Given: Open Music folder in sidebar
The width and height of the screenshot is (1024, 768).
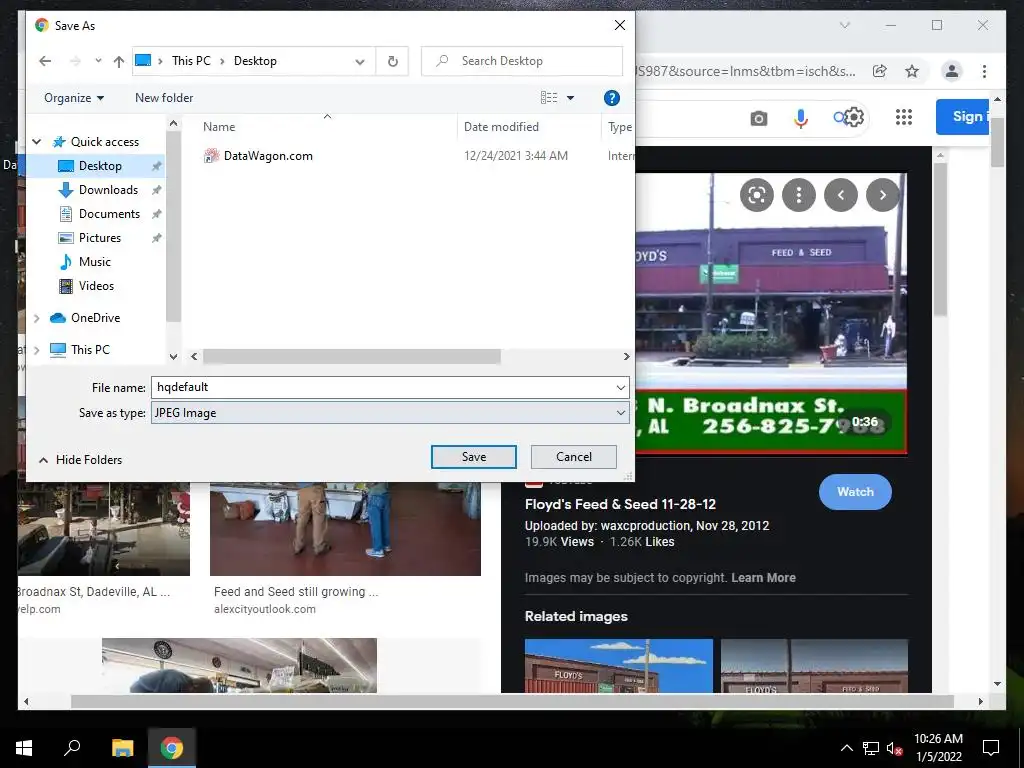Looking at the screenshot, I should pyautogui.click(x=95, y=262).
